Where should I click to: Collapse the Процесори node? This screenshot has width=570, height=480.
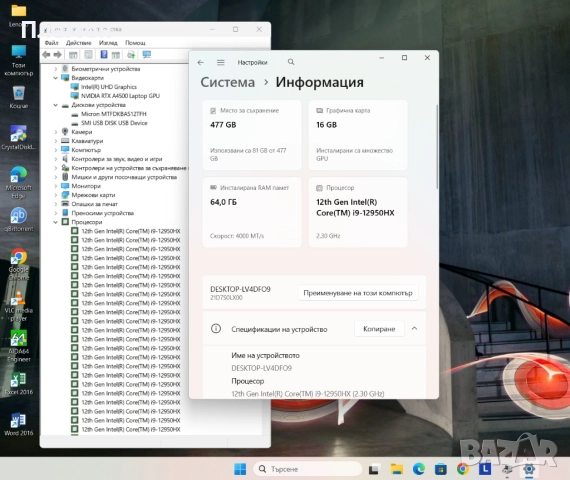56,222
